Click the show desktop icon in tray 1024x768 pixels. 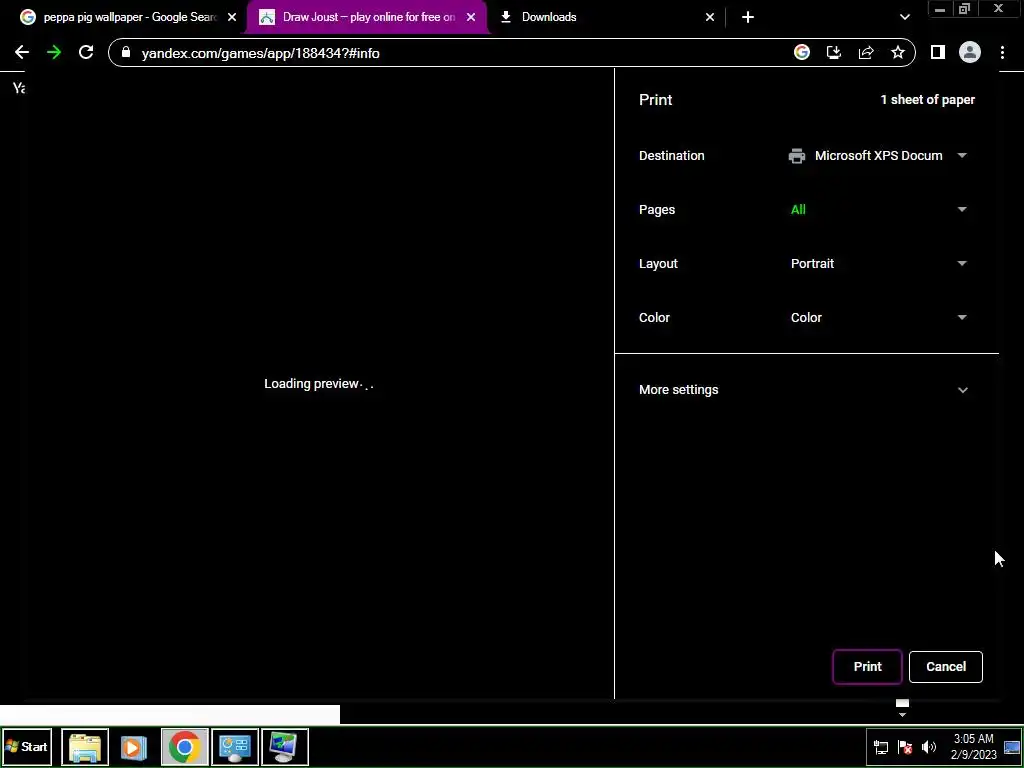coord(1012,747)
